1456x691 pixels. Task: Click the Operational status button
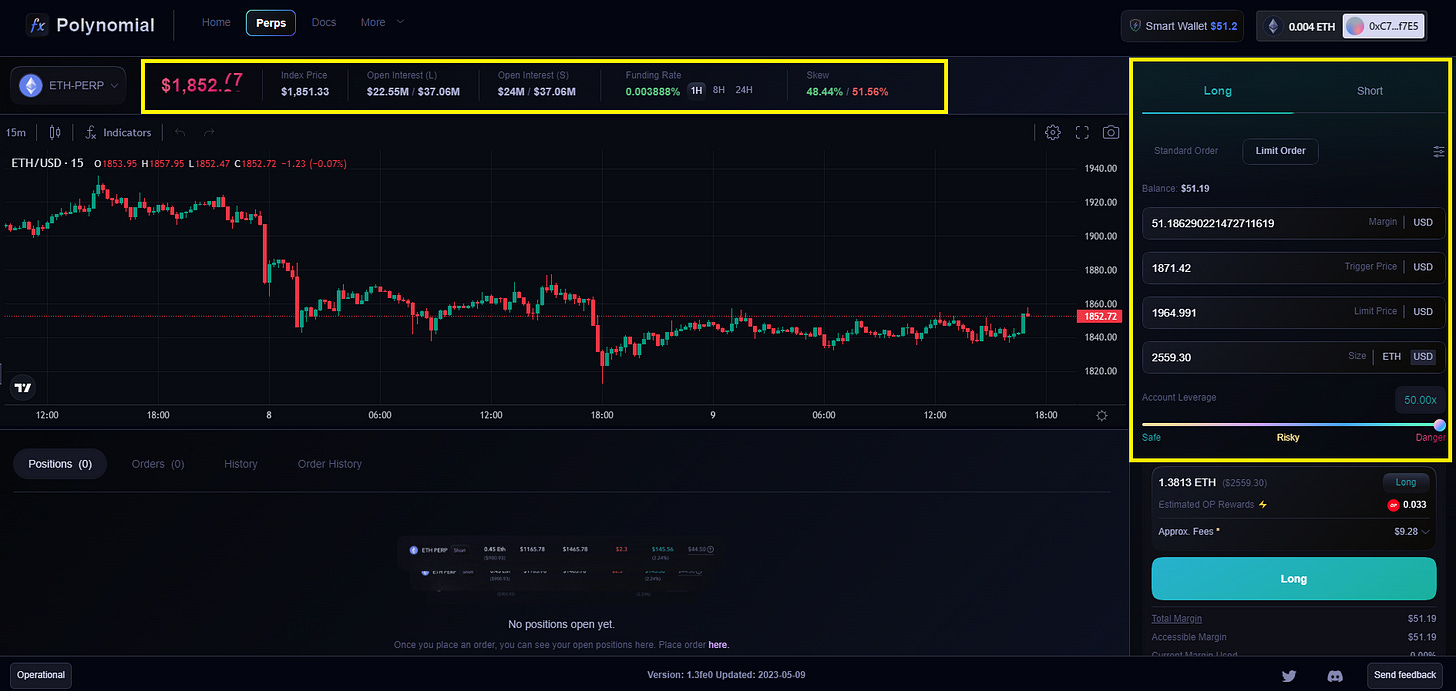tap(41, 675)
